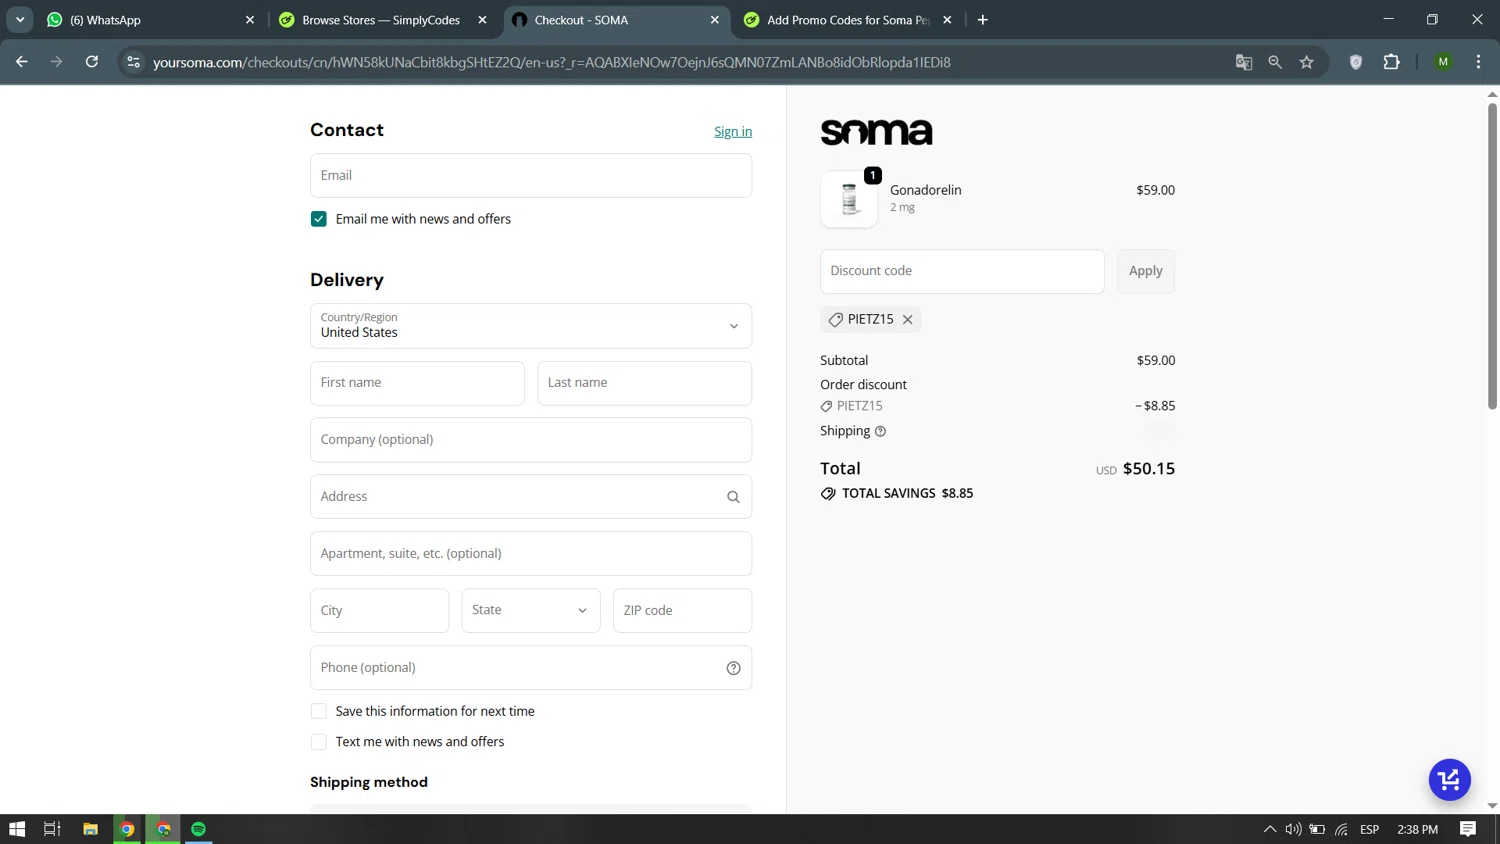The width and height of the screenshot is (1500, 844).
Task: Click the volume icon in system tray
Action: click(1293, 829)
